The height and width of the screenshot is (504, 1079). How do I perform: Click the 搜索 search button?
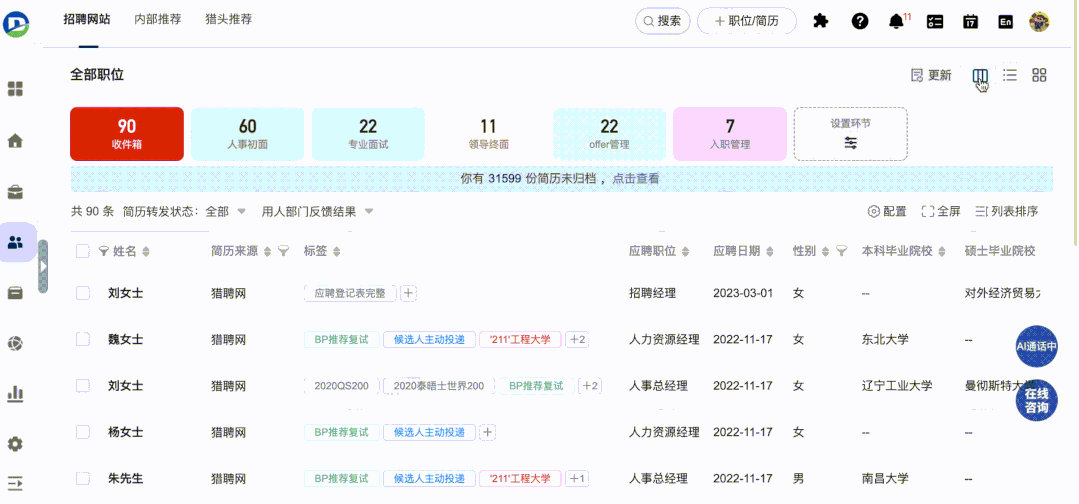click(x=663, y=21)
